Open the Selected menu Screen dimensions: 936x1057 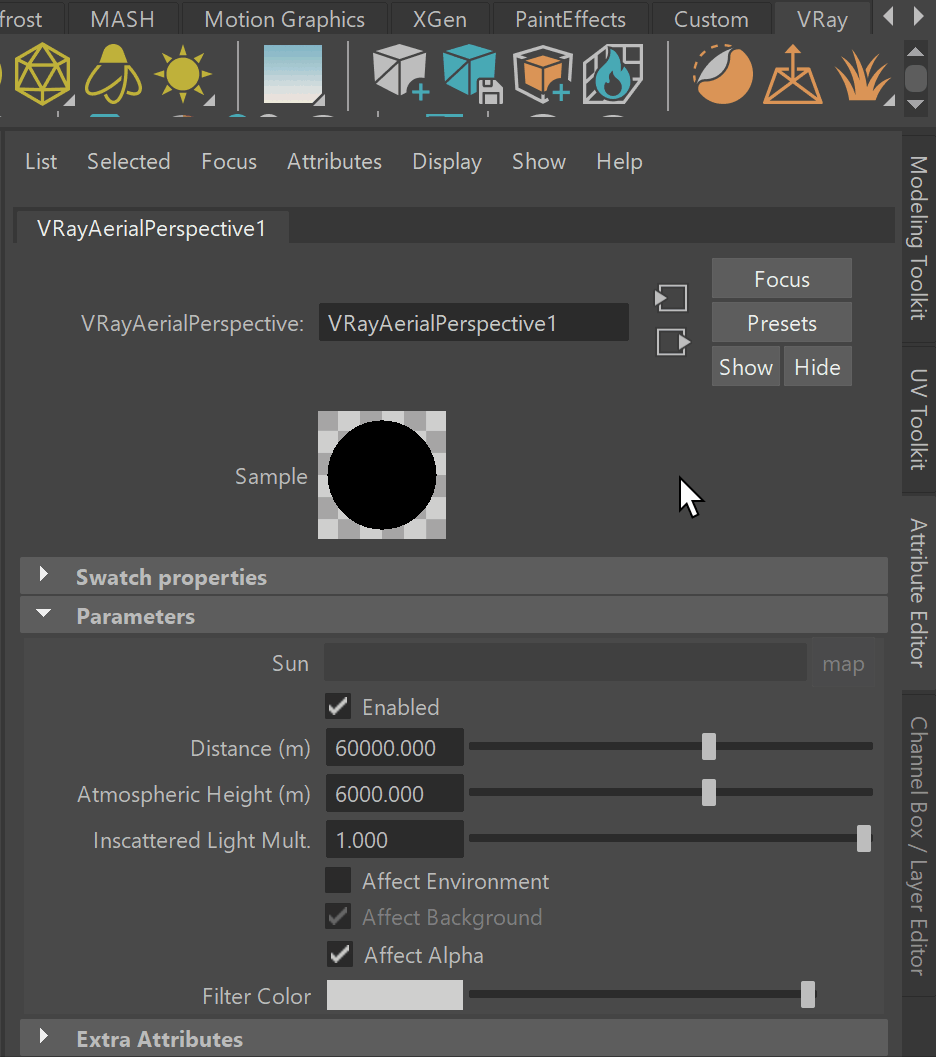pyautogui.click(x=129, y=162)
